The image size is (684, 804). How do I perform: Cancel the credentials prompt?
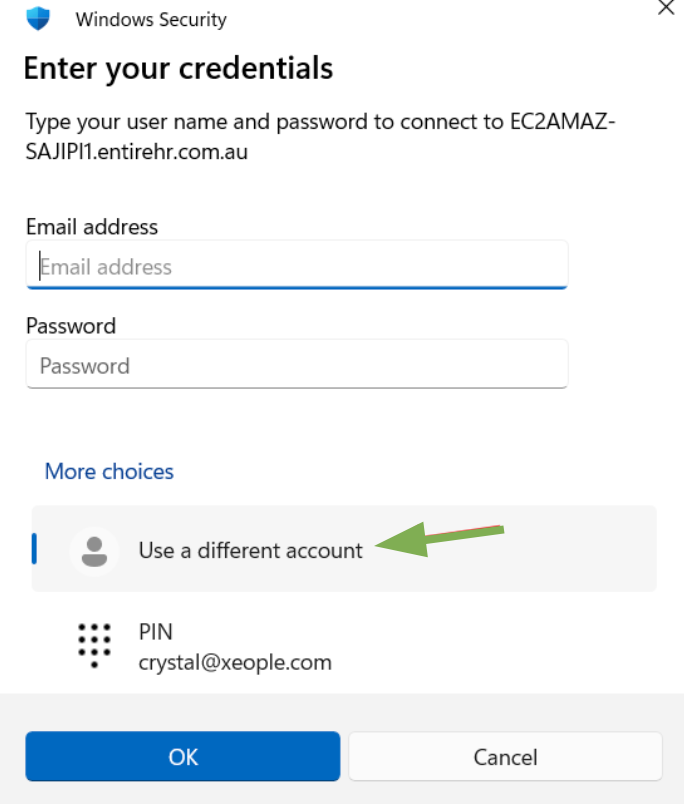click(x=505, y=756)
